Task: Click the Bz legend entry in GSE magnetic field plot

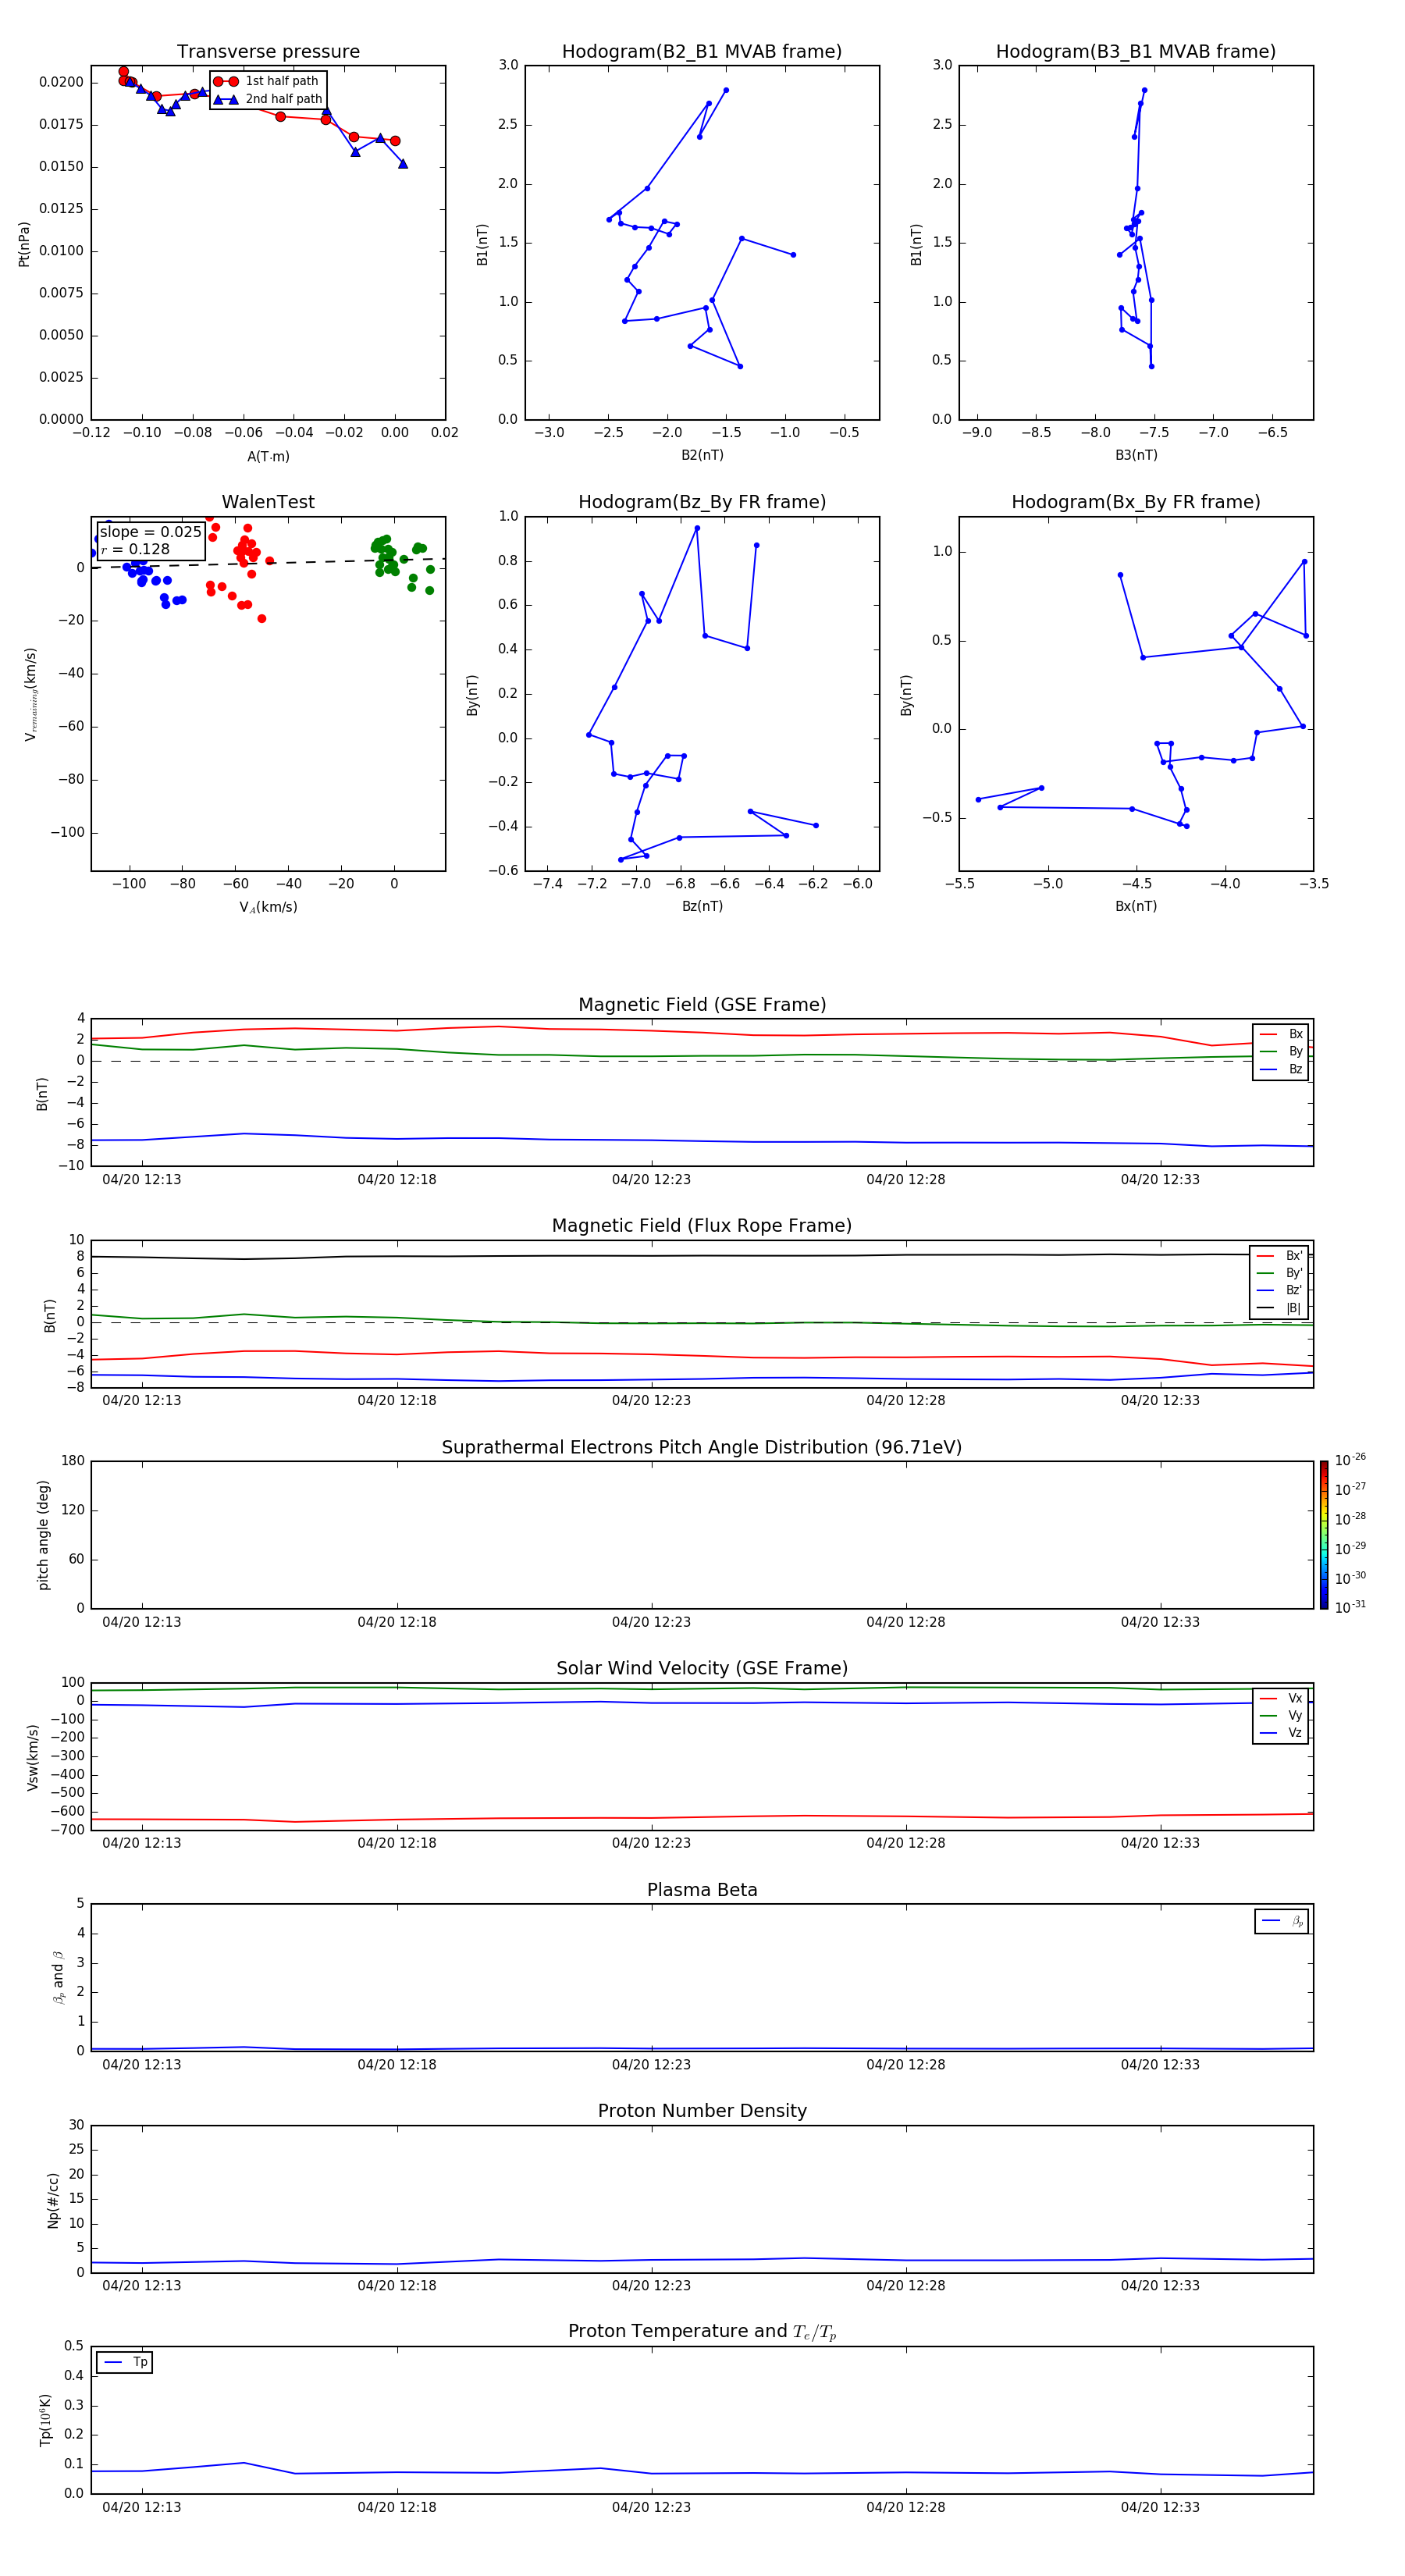Action: pyautogui.click(x=1281, y=1070)
